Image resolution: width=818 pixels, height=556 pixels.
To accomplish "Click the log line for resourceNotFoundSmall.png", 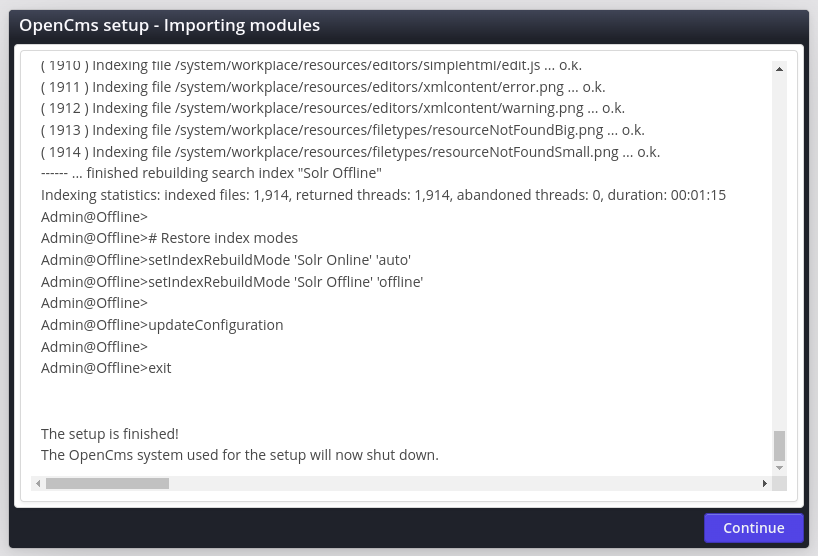I will pyautogui.click(x=350, y=152).
